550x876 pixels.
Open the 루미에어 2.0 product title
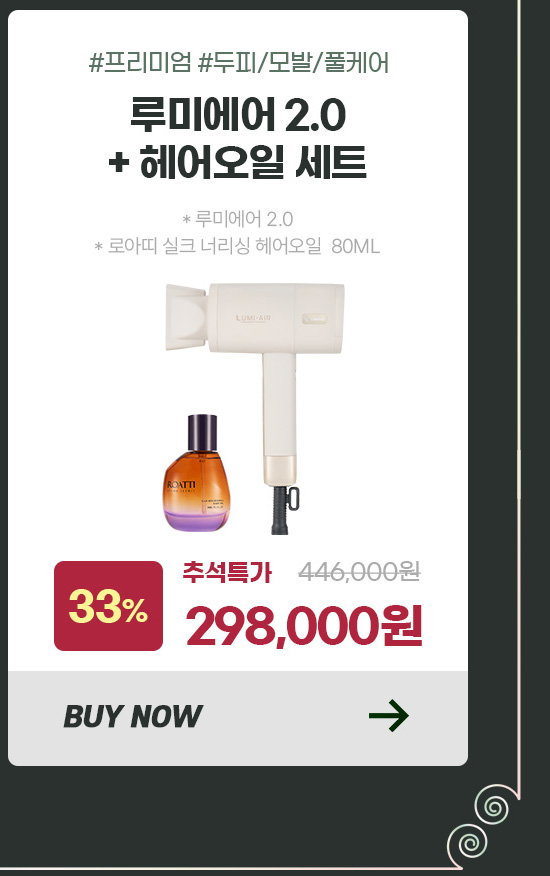click(238, 115)
